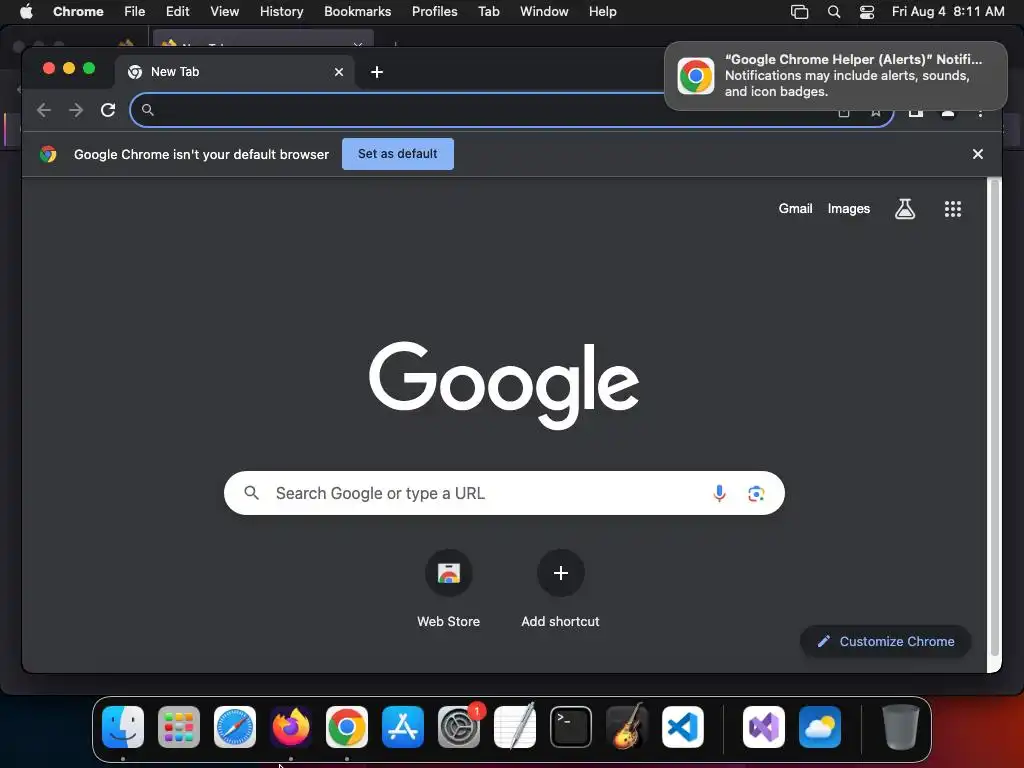The height and width of the screenshot is (768, 1024).
Task: Launch Safari from the Dock
Action: pos(235,727)
